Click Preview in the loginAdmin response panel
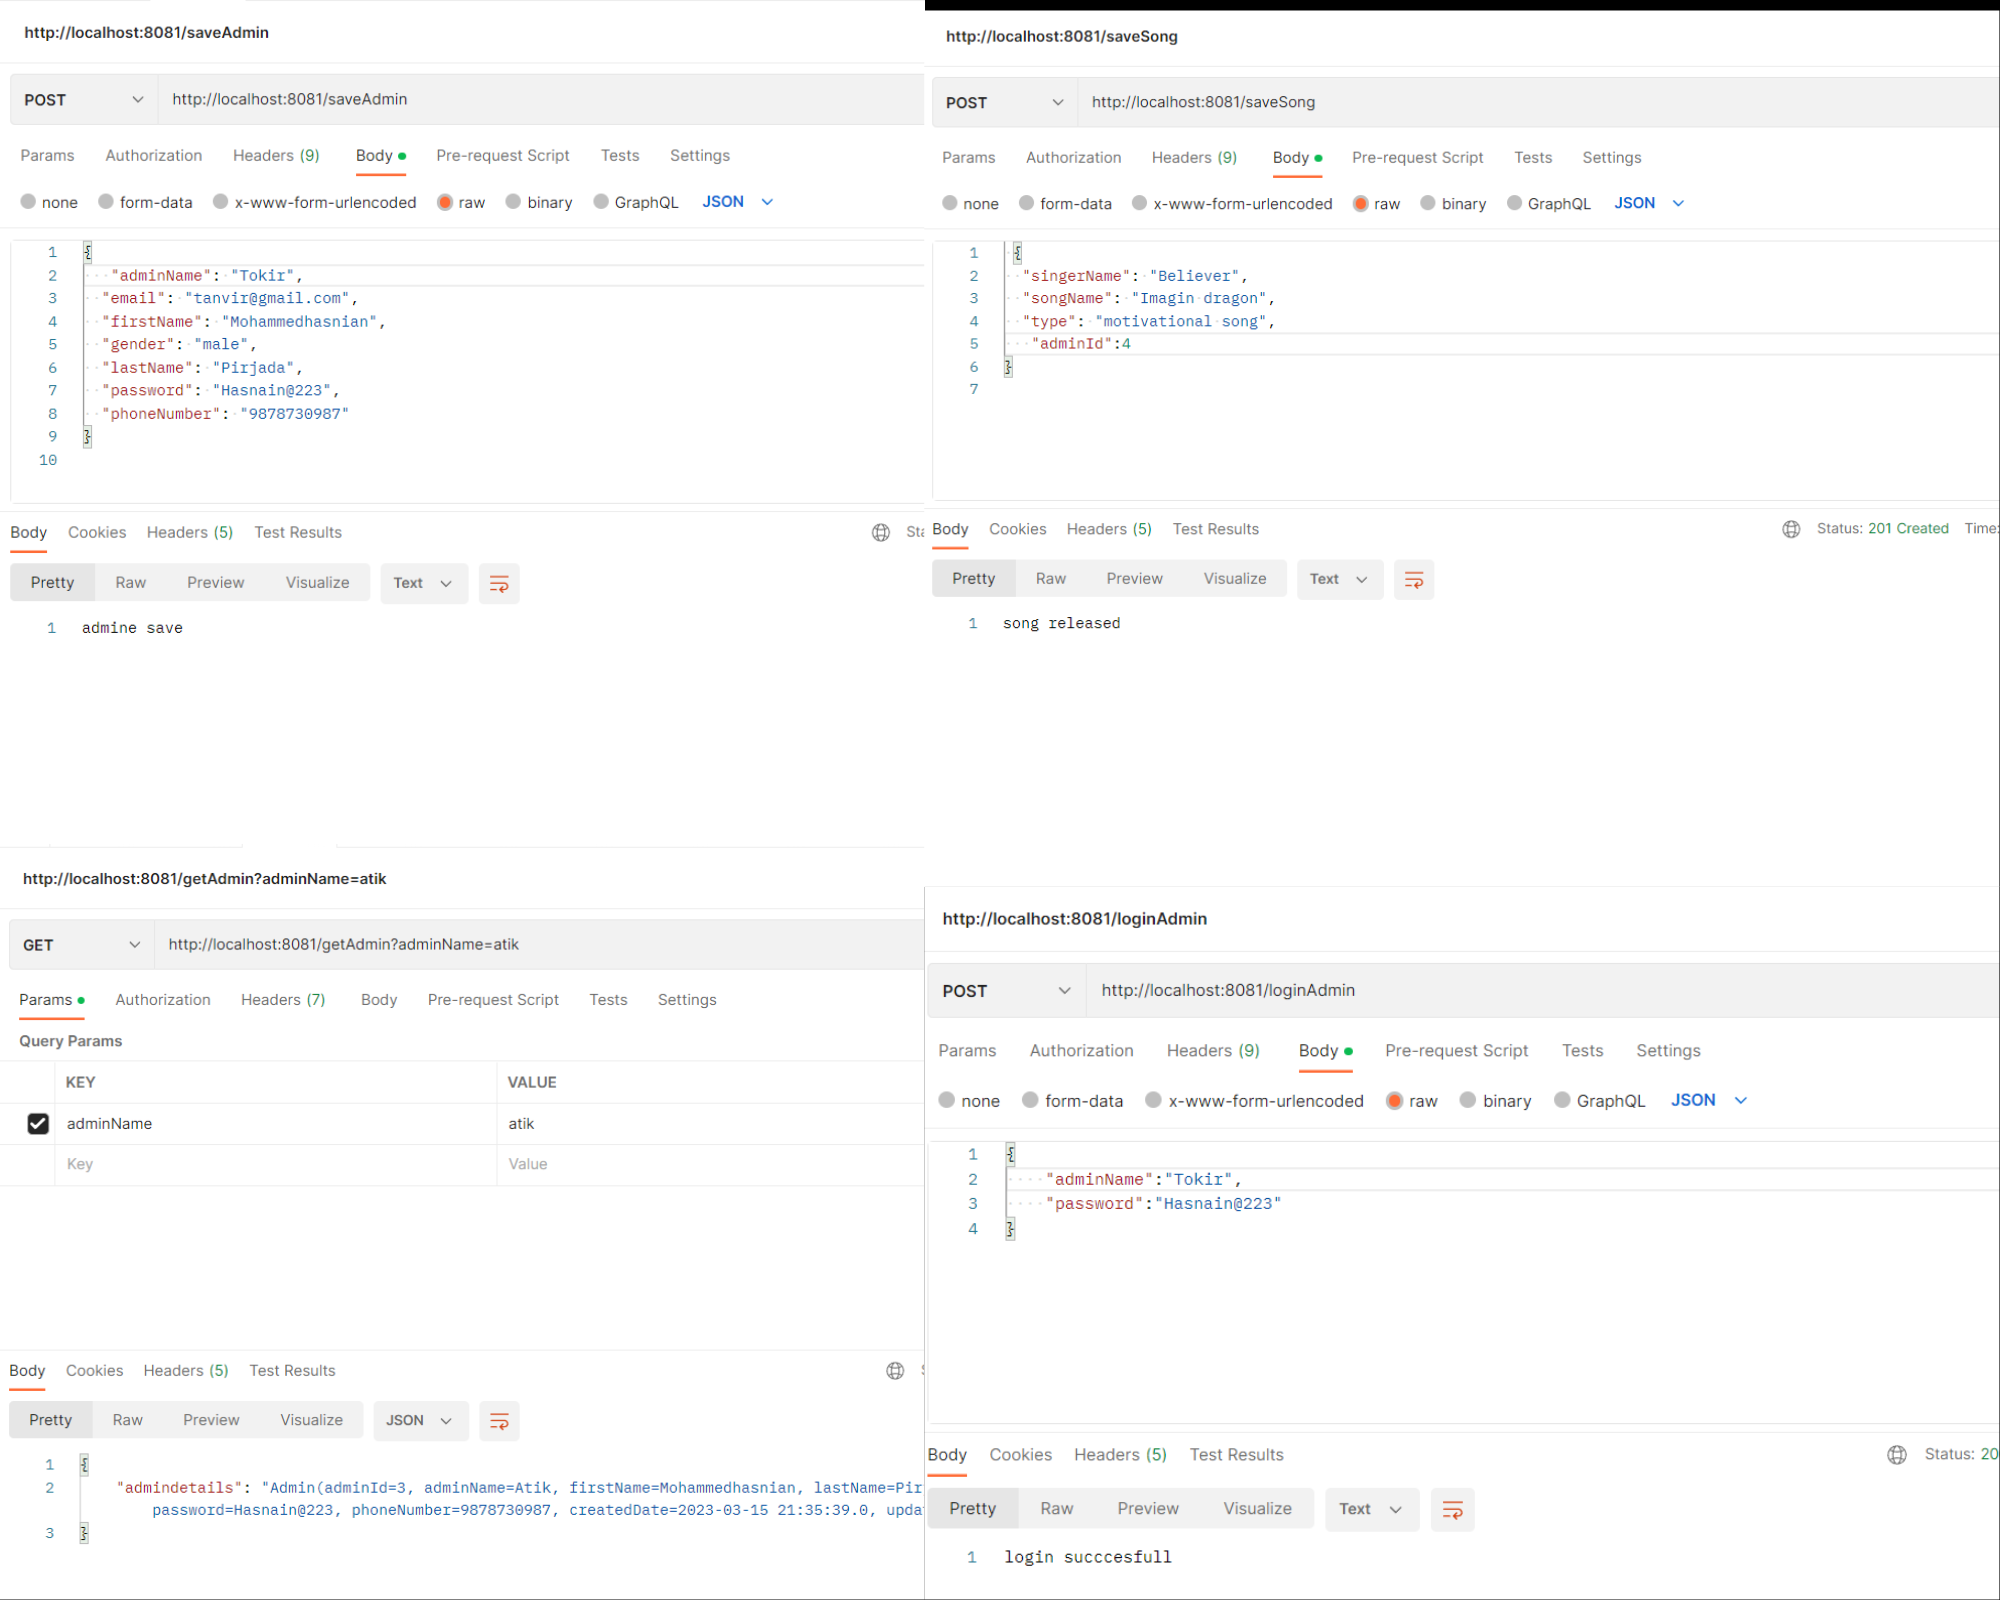 pyautogui.click(x=1147, y=1508)
